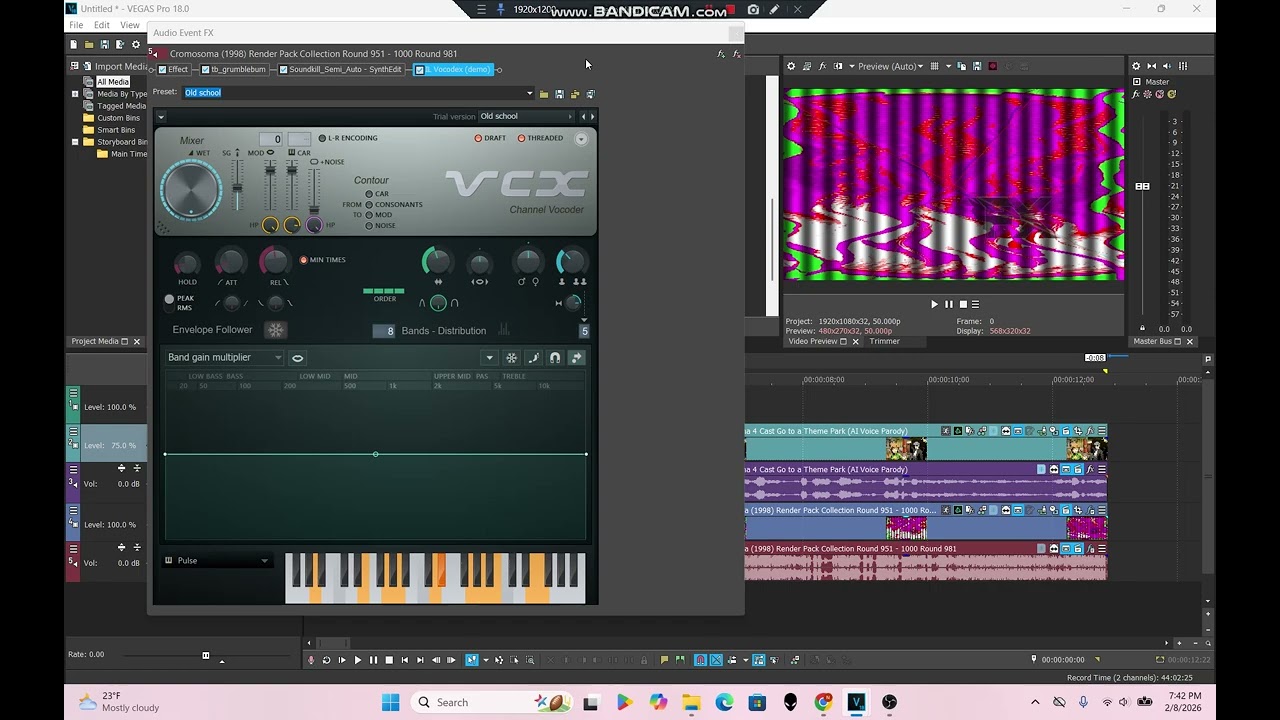Select previous preset with left arrow
Viewport: 1280px width, 720px height.
(584, 117)
